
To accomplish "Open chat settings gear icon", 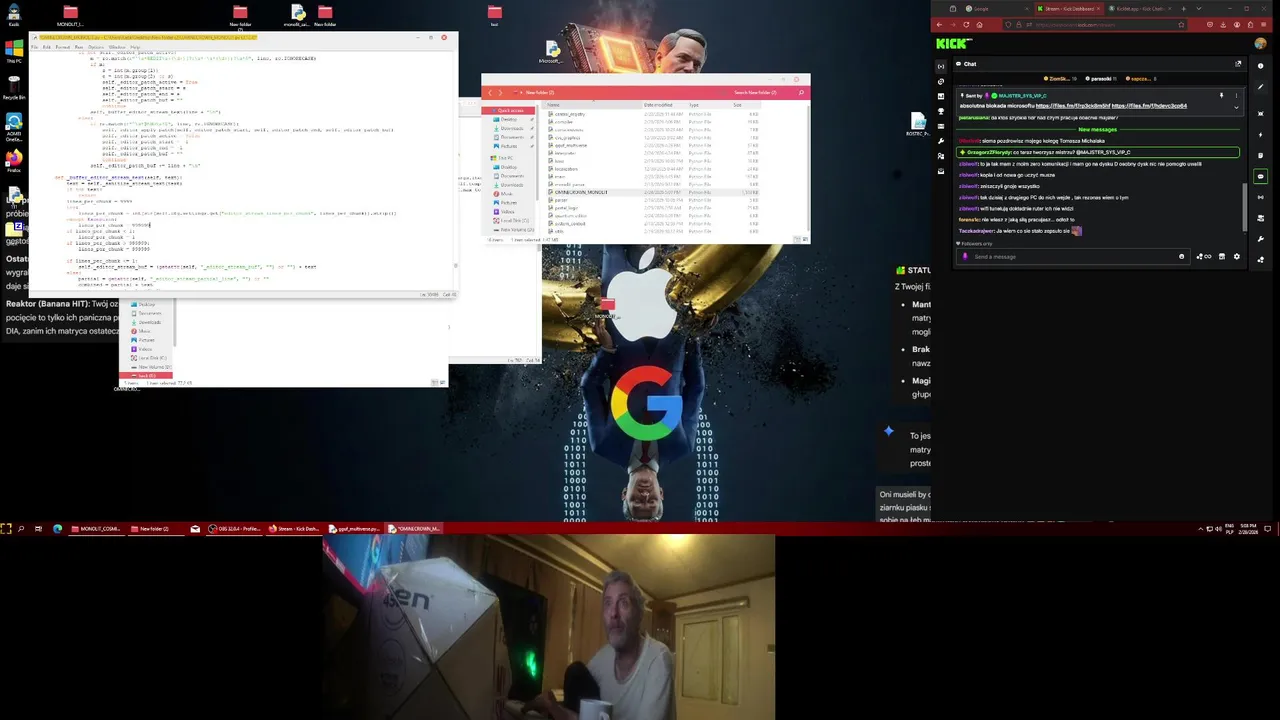I will (x=1237, y=256).
